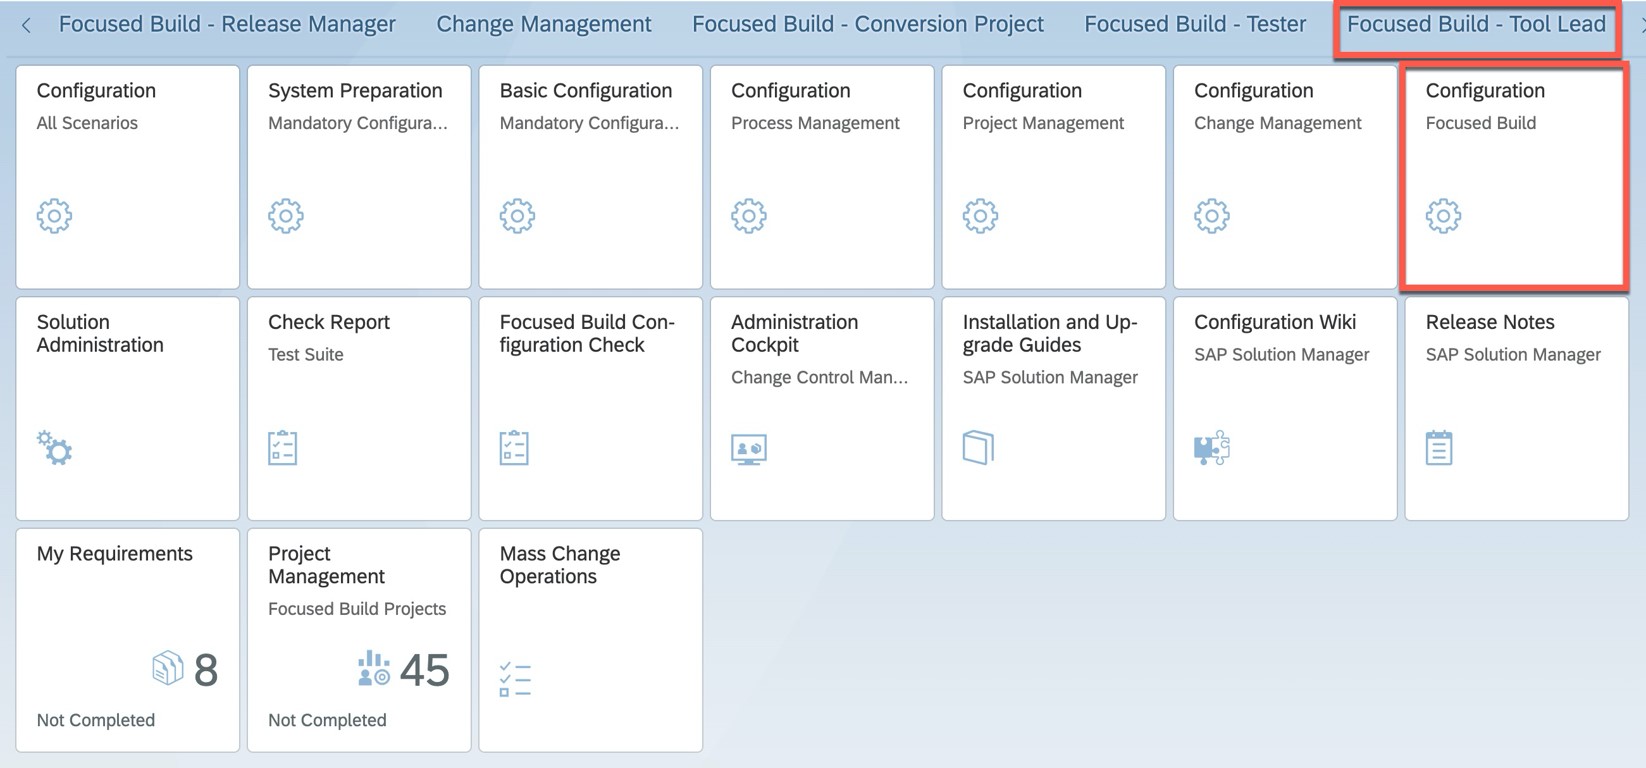The width and height of the screenshot is (1646, 768).
Task: Click the notepad icon on Release Notes tile
Action: (x=1439, y=448)
